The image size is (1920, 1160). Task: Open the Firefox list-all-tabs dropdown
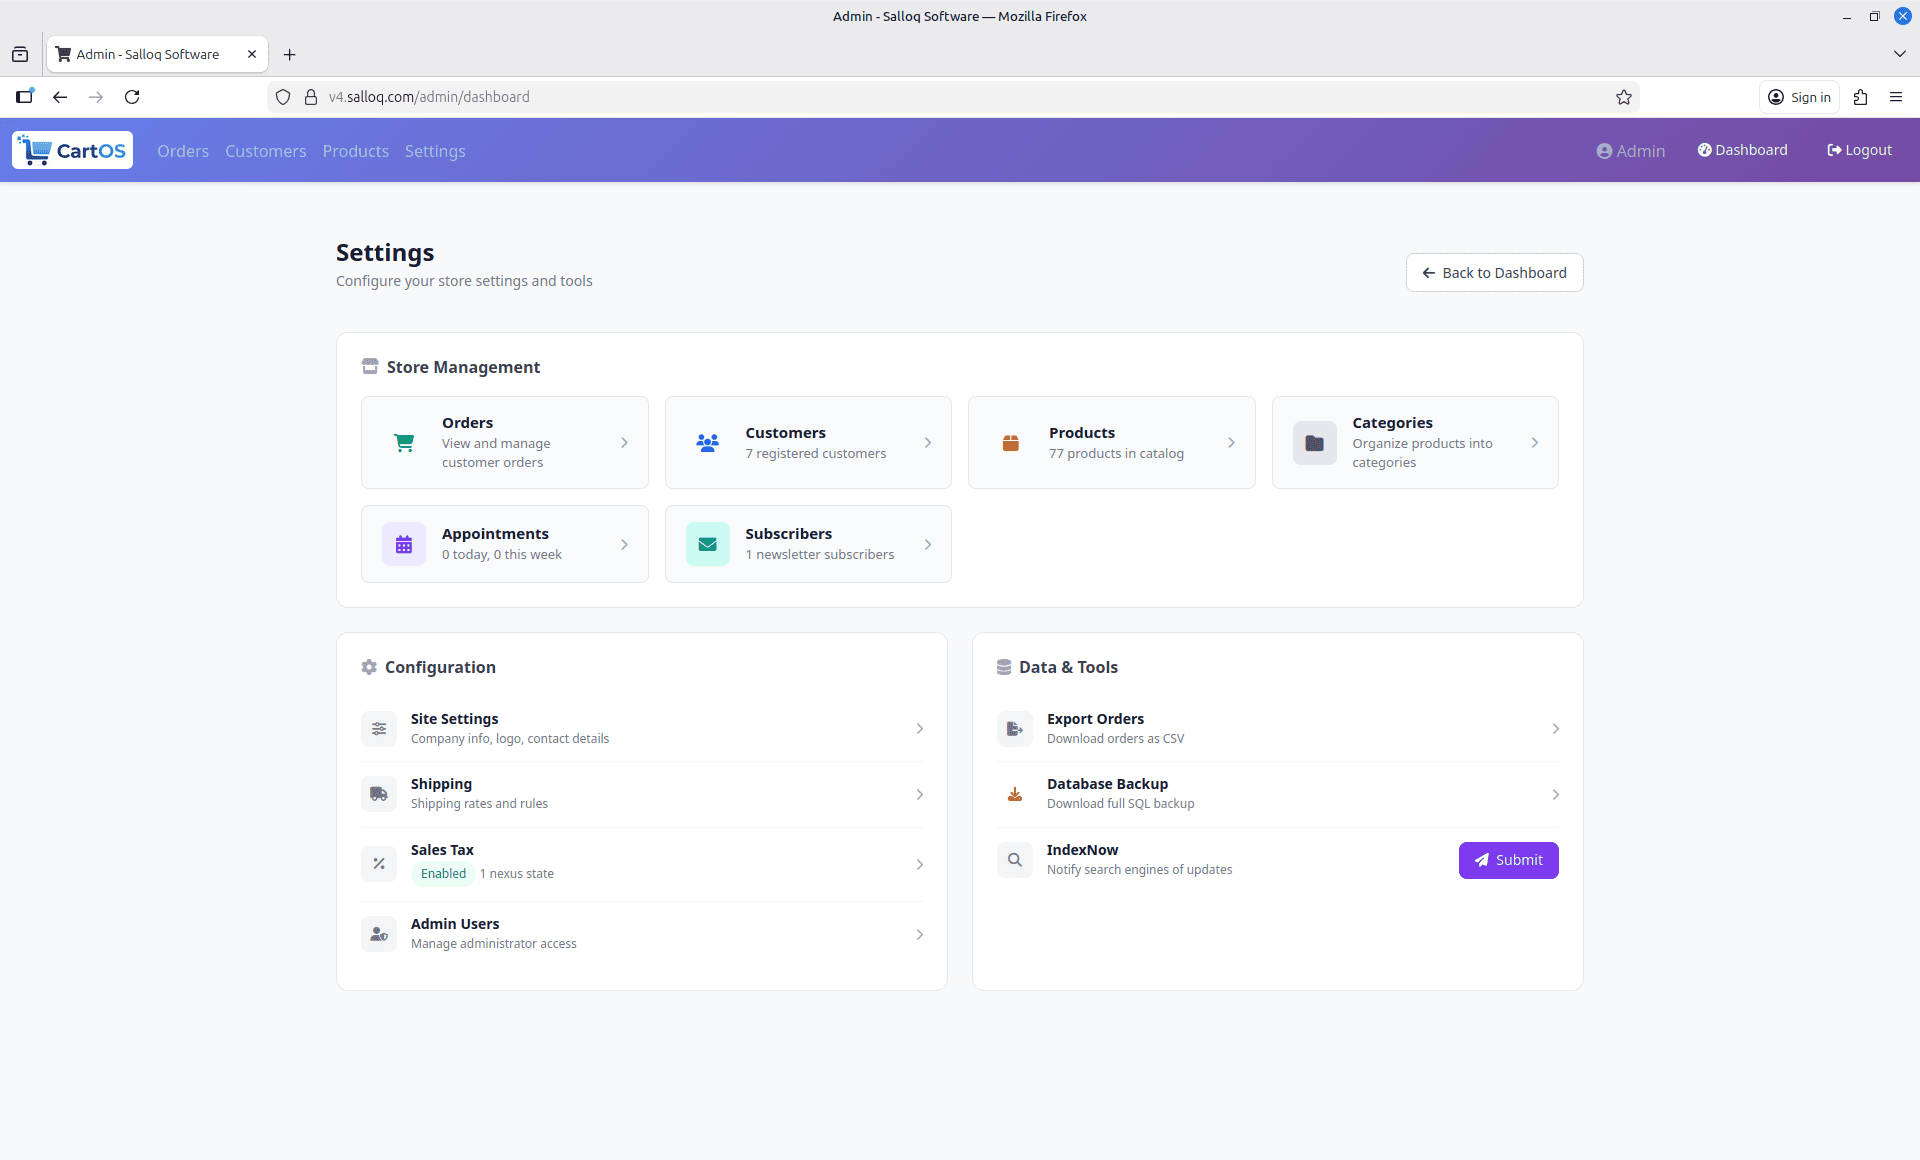coord(1898,54)
